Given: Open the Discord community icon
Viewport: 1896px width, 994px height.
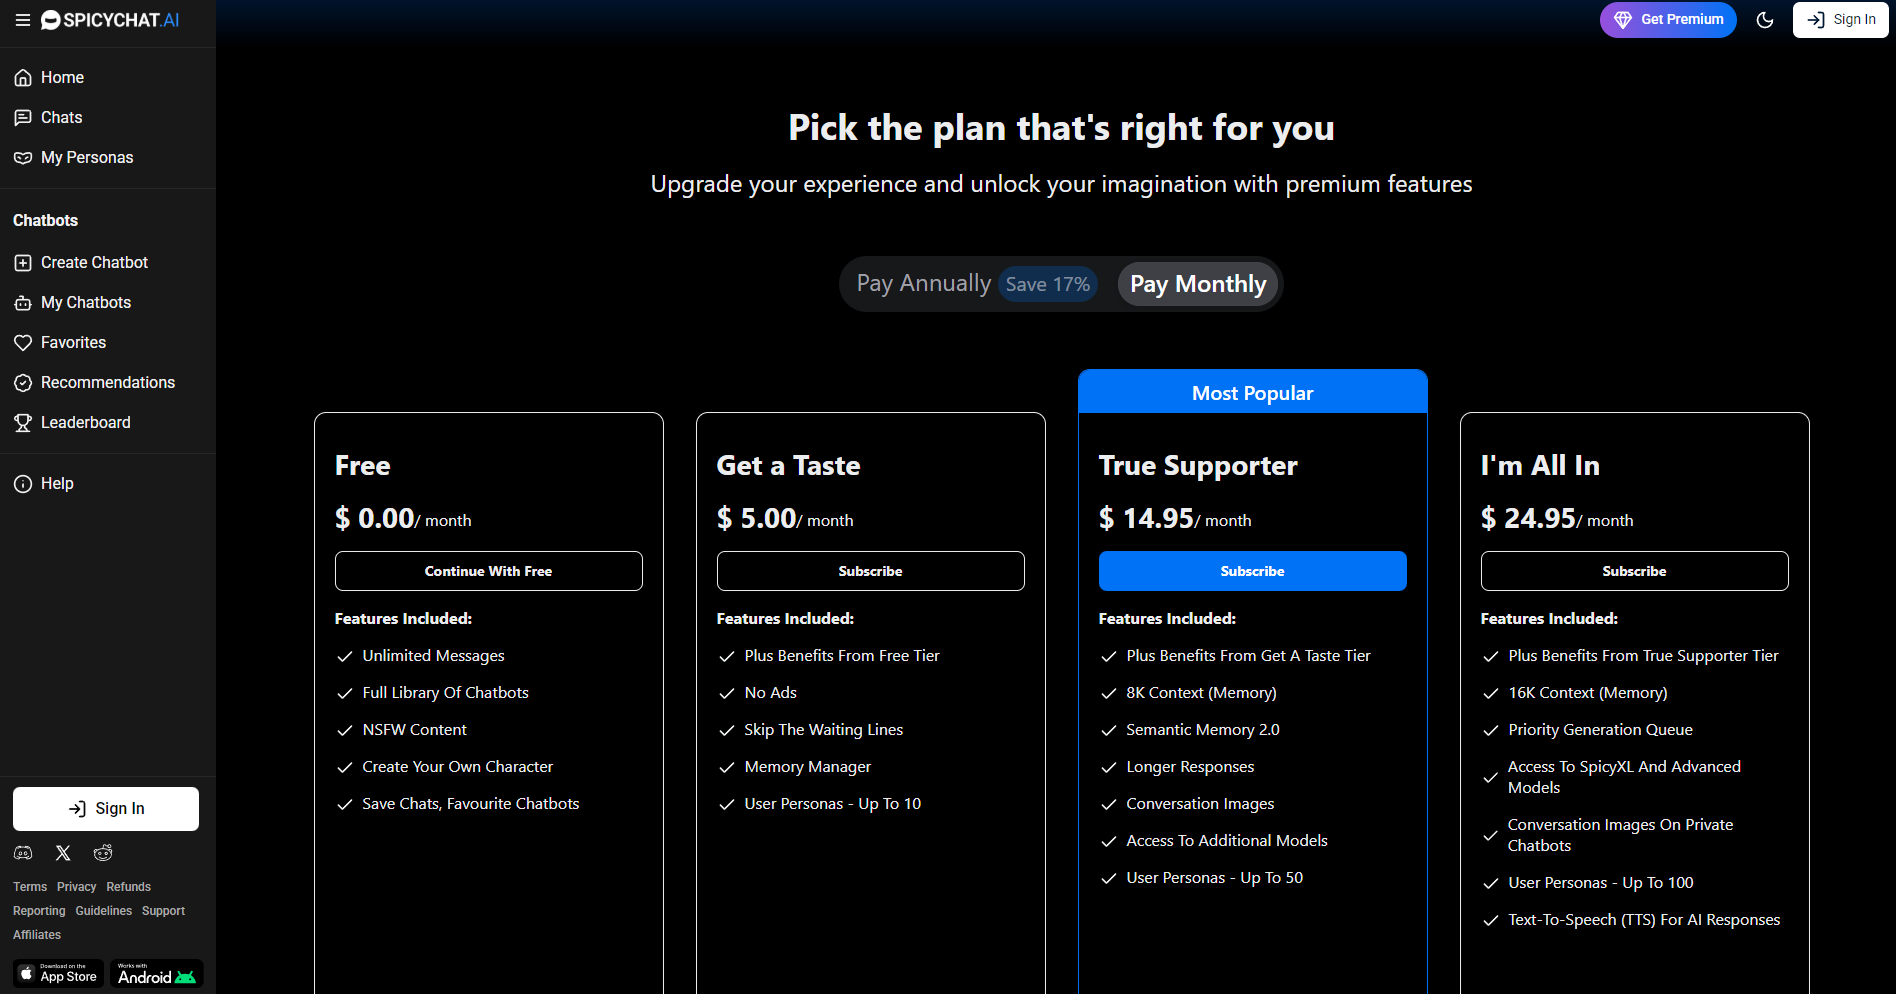Looking at the screenshot, I should click(23, 853).
